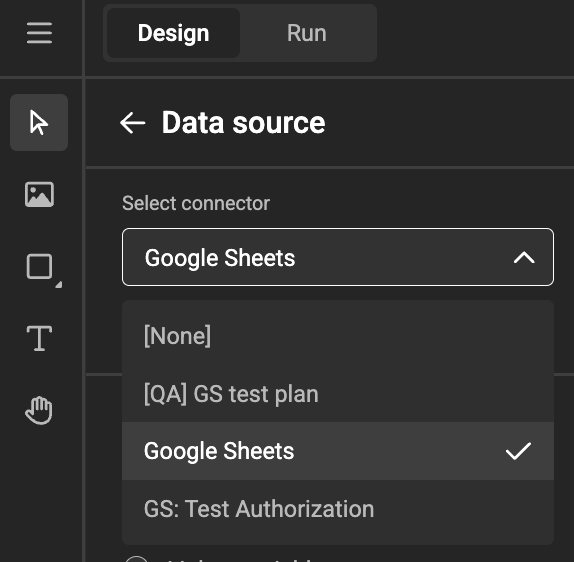Choose the checked Google Sheets option
Screen dimensions: 574x562
[338, 451]
